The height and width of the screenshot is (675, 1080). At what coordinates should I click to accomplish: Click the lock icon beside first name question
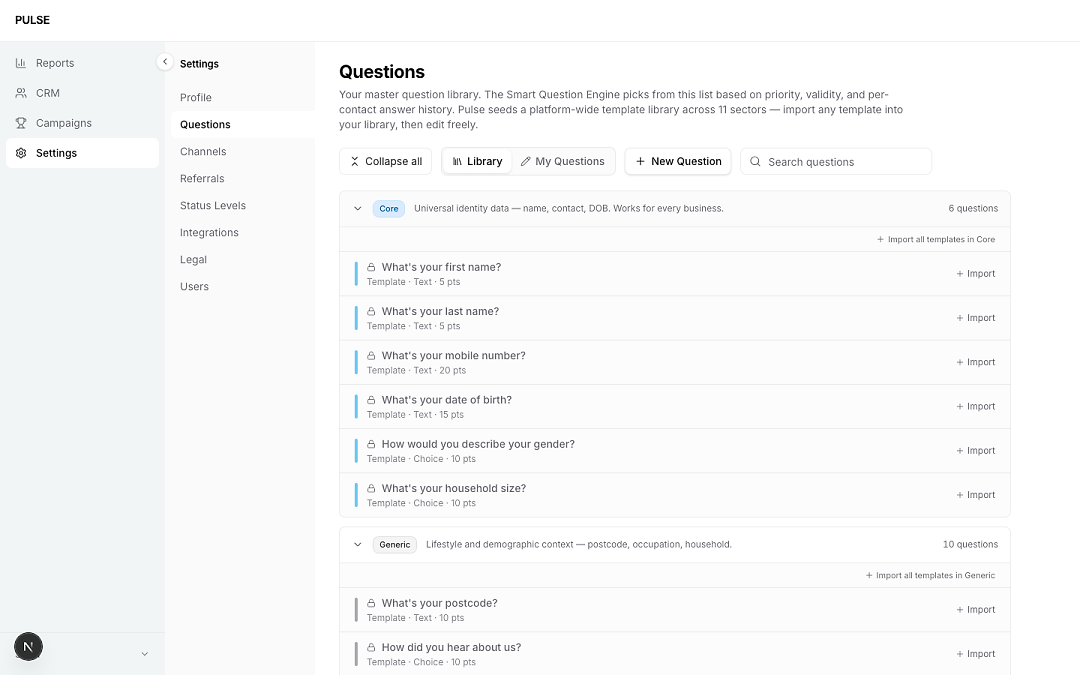371,267
